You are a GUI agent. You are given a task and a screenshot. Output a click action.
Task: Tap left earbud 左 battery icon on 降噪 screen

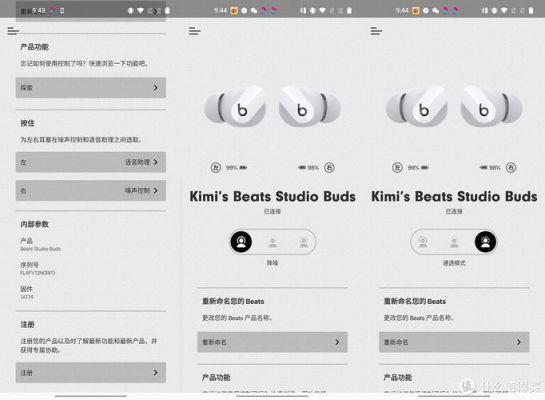click(216, 168)
